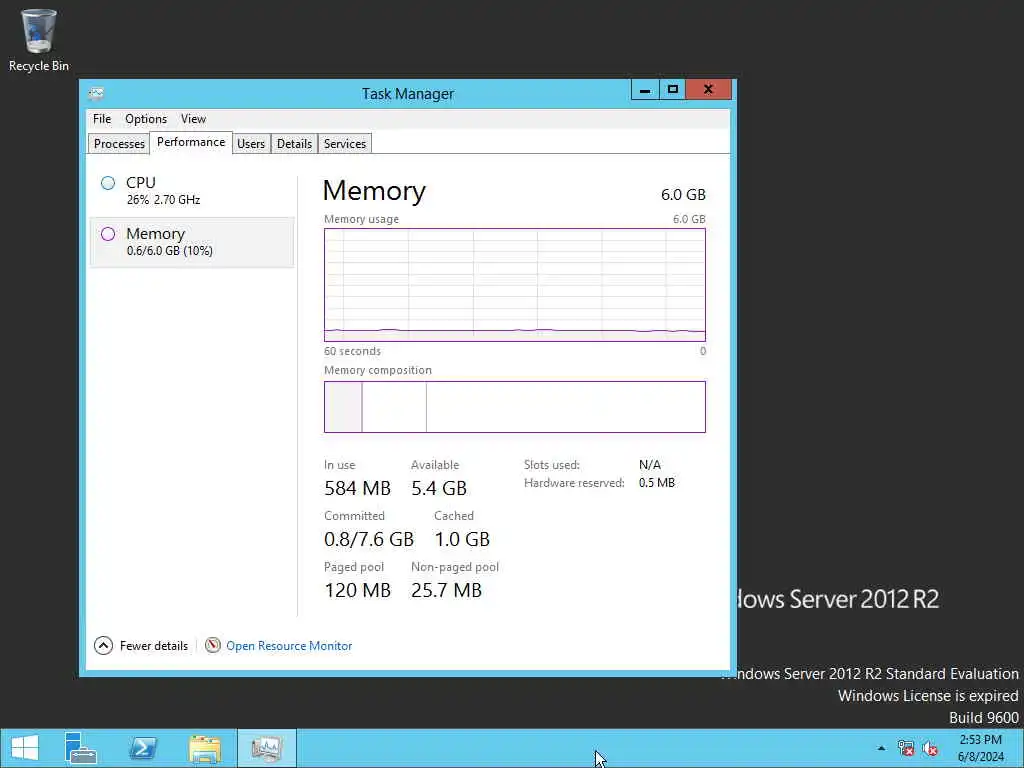1024x768 pixels.
Task: Open the clock showing 2:53 PM
Action: pyautogui.click(x=980, y=748)
